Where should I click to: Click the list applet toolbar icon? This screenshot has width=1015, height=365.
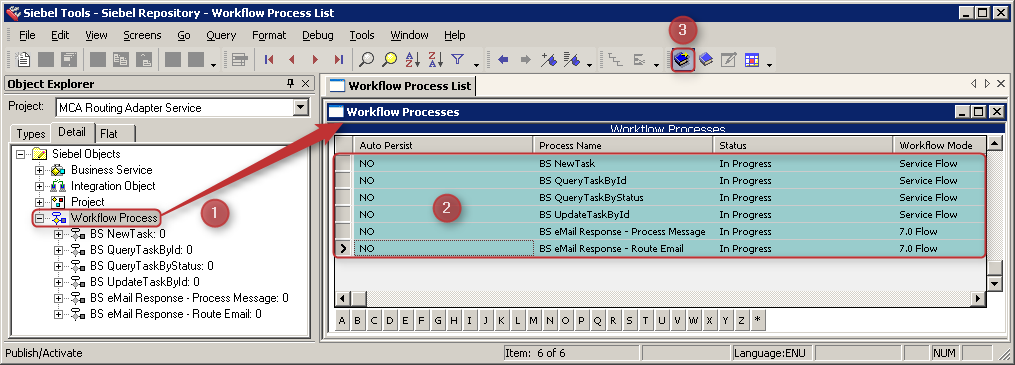pos(240,60)
